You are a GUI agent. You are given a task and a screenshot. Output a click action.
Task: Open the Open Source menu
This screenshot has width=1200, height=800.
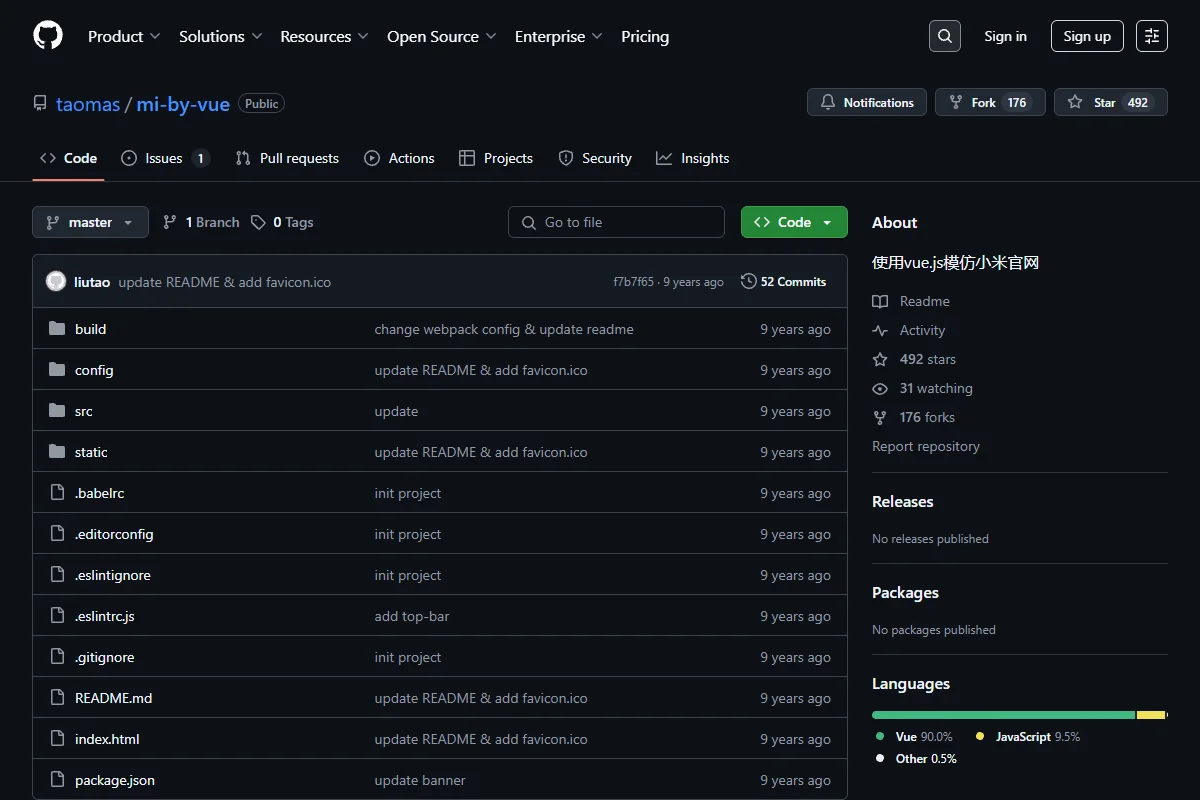[x=442, y=36]
